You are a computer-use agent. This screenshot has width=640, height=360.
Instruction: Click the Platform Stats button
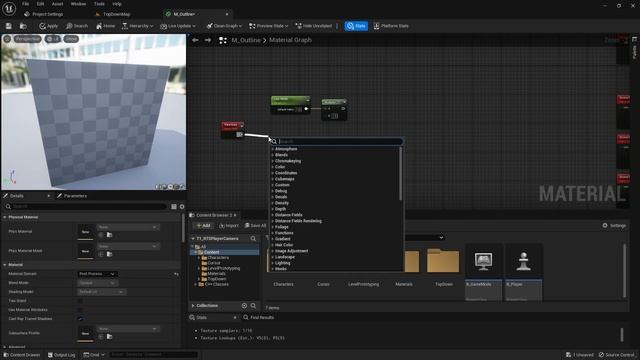tap(391, 26)
